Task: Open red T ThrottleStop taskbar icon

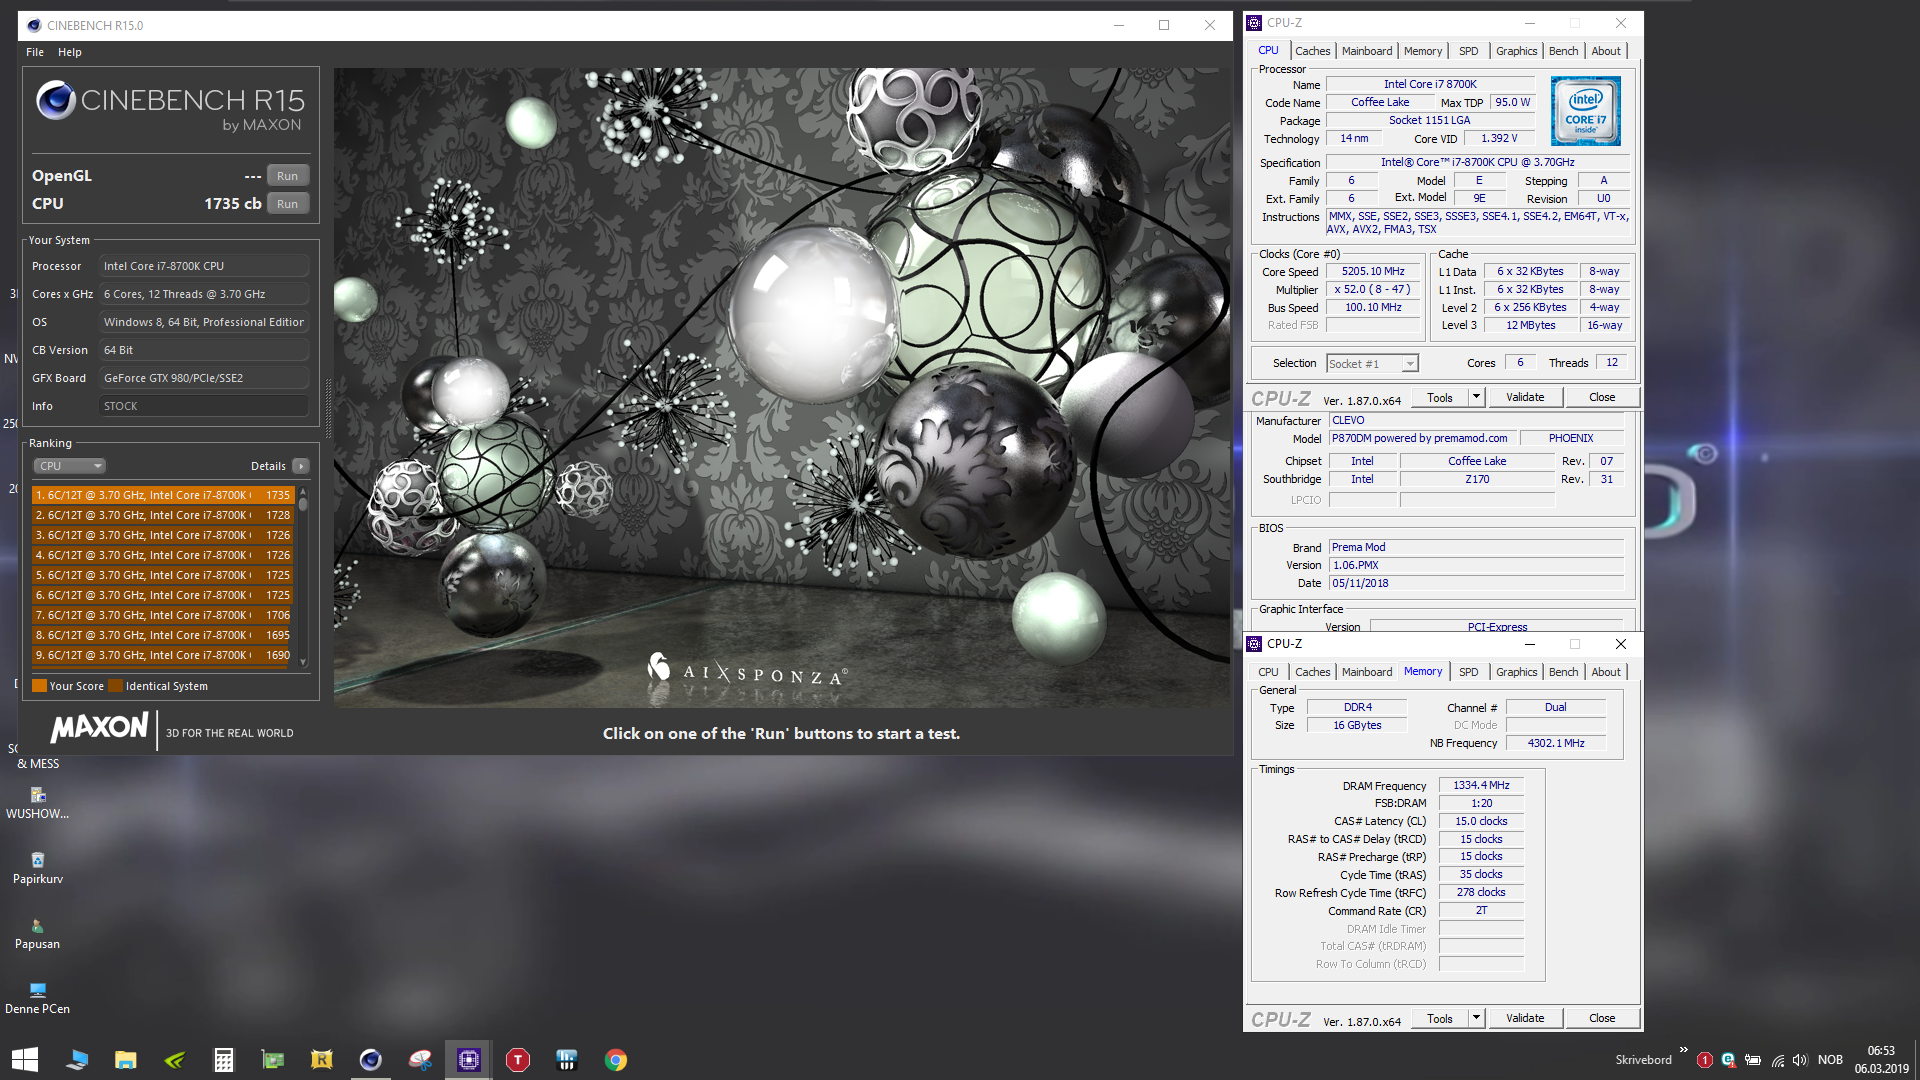Action: coord(518,1060)
